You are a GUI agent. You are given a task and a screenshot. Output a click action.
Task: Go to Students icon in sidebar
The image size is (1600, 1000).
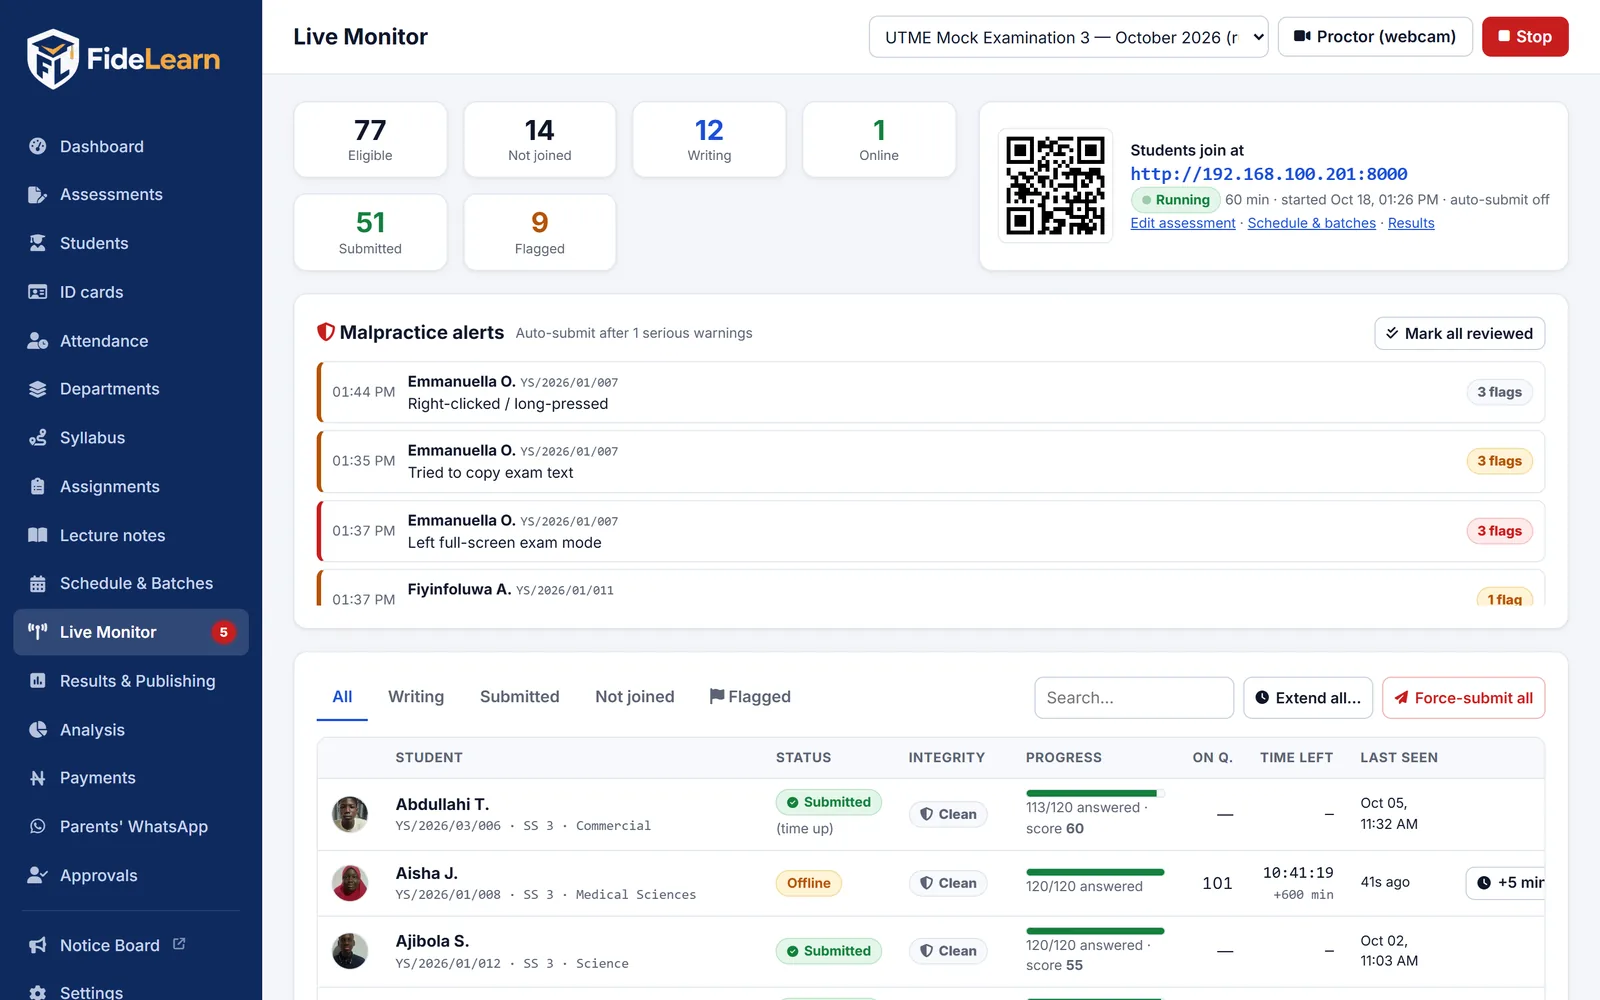coord(38,243)
